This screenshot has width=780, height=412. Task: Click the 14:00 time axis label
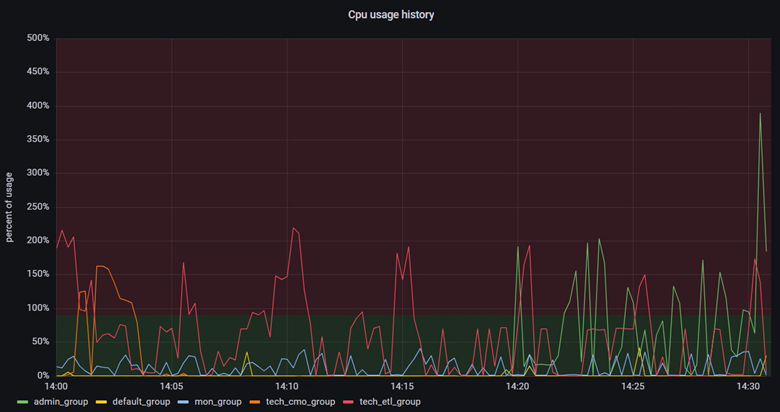(56, 386)
